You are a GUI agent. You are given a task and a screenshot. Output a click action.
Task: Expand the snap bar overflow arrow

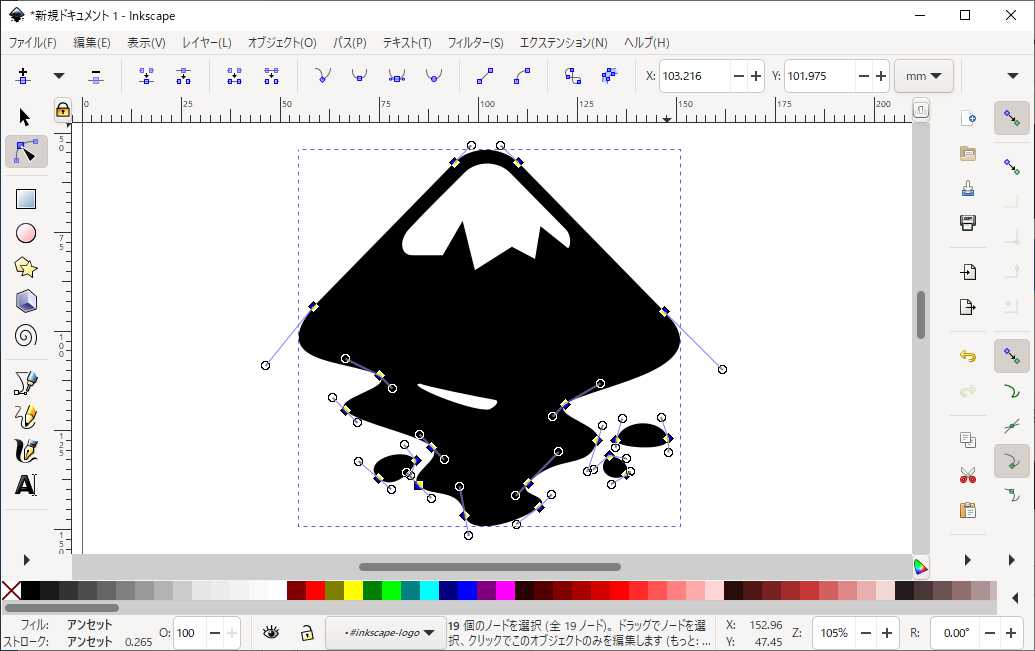[x=1012, y=560]
